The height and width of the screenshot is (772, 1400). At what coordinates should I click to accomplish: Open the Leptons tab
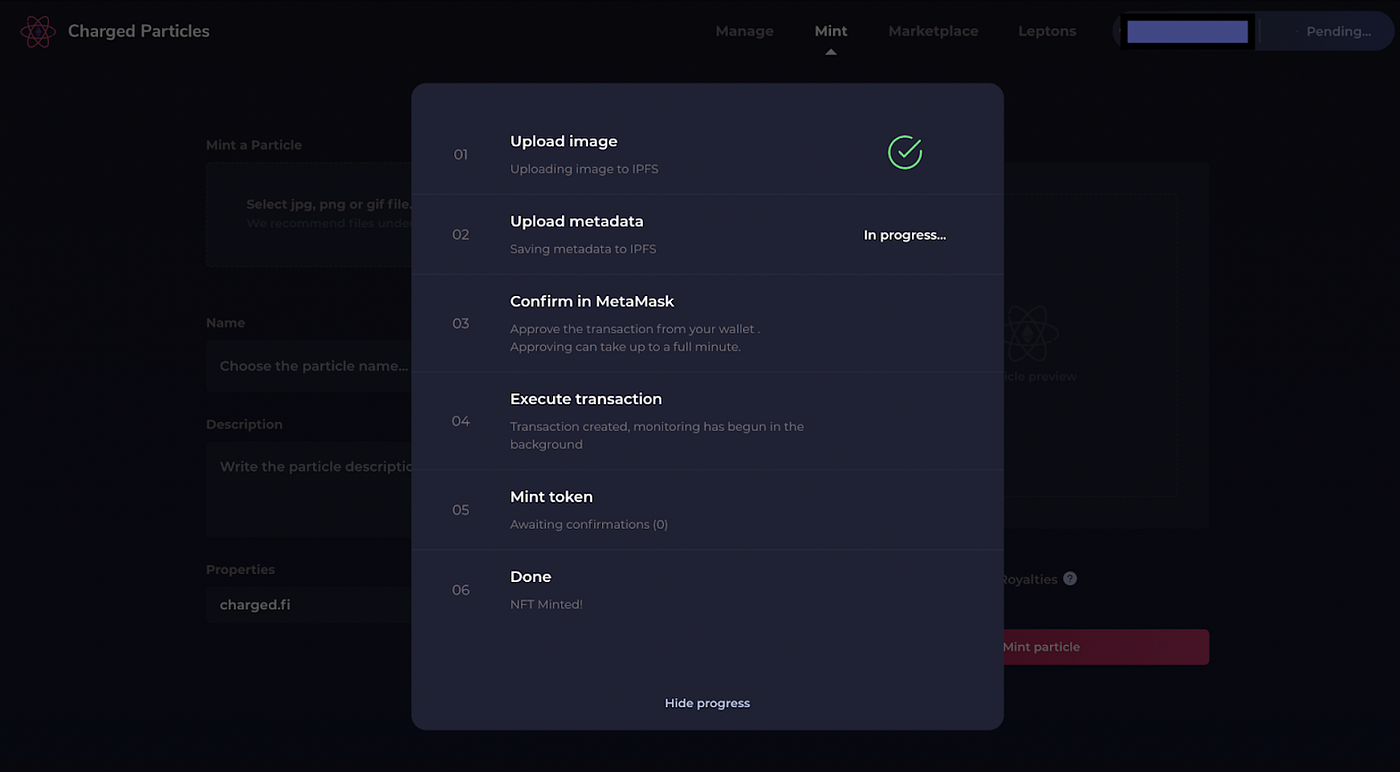1047,31
